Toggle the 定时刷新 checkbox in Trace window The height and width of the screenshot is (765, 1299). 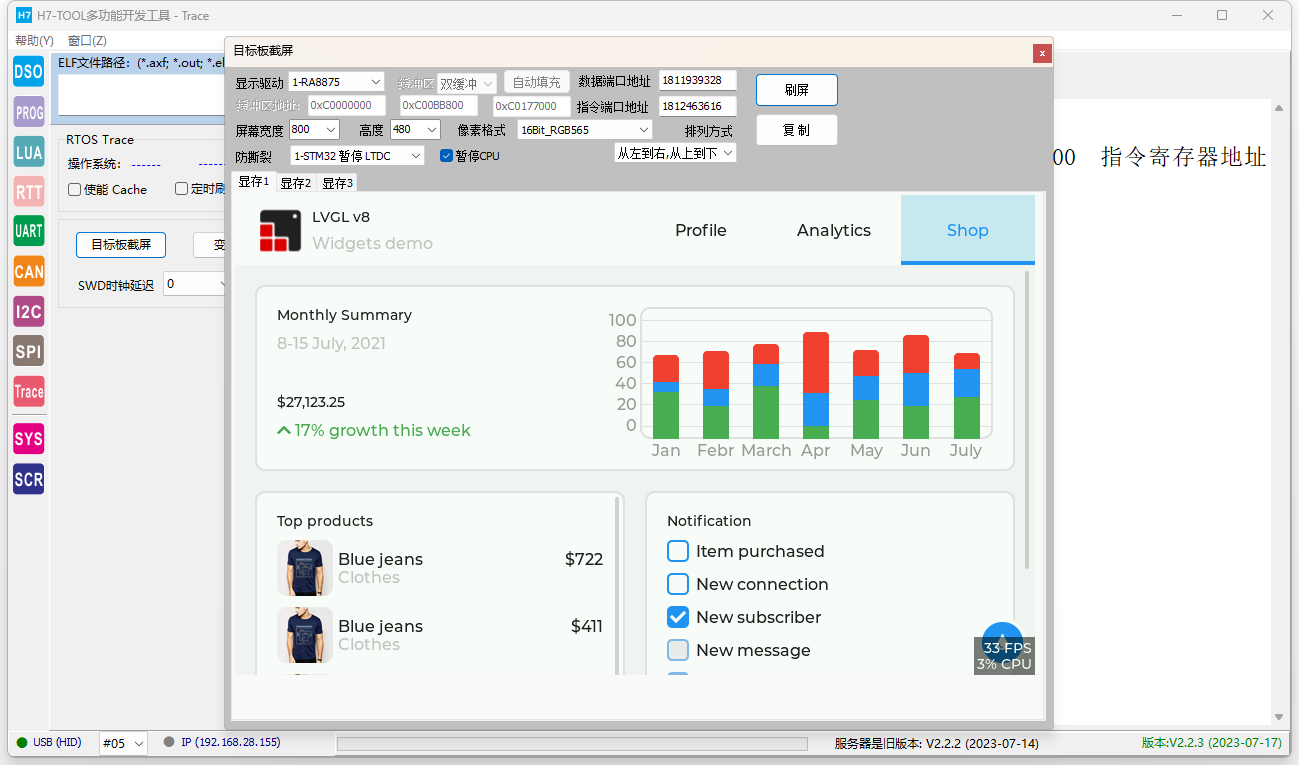[x=181, y=189]
